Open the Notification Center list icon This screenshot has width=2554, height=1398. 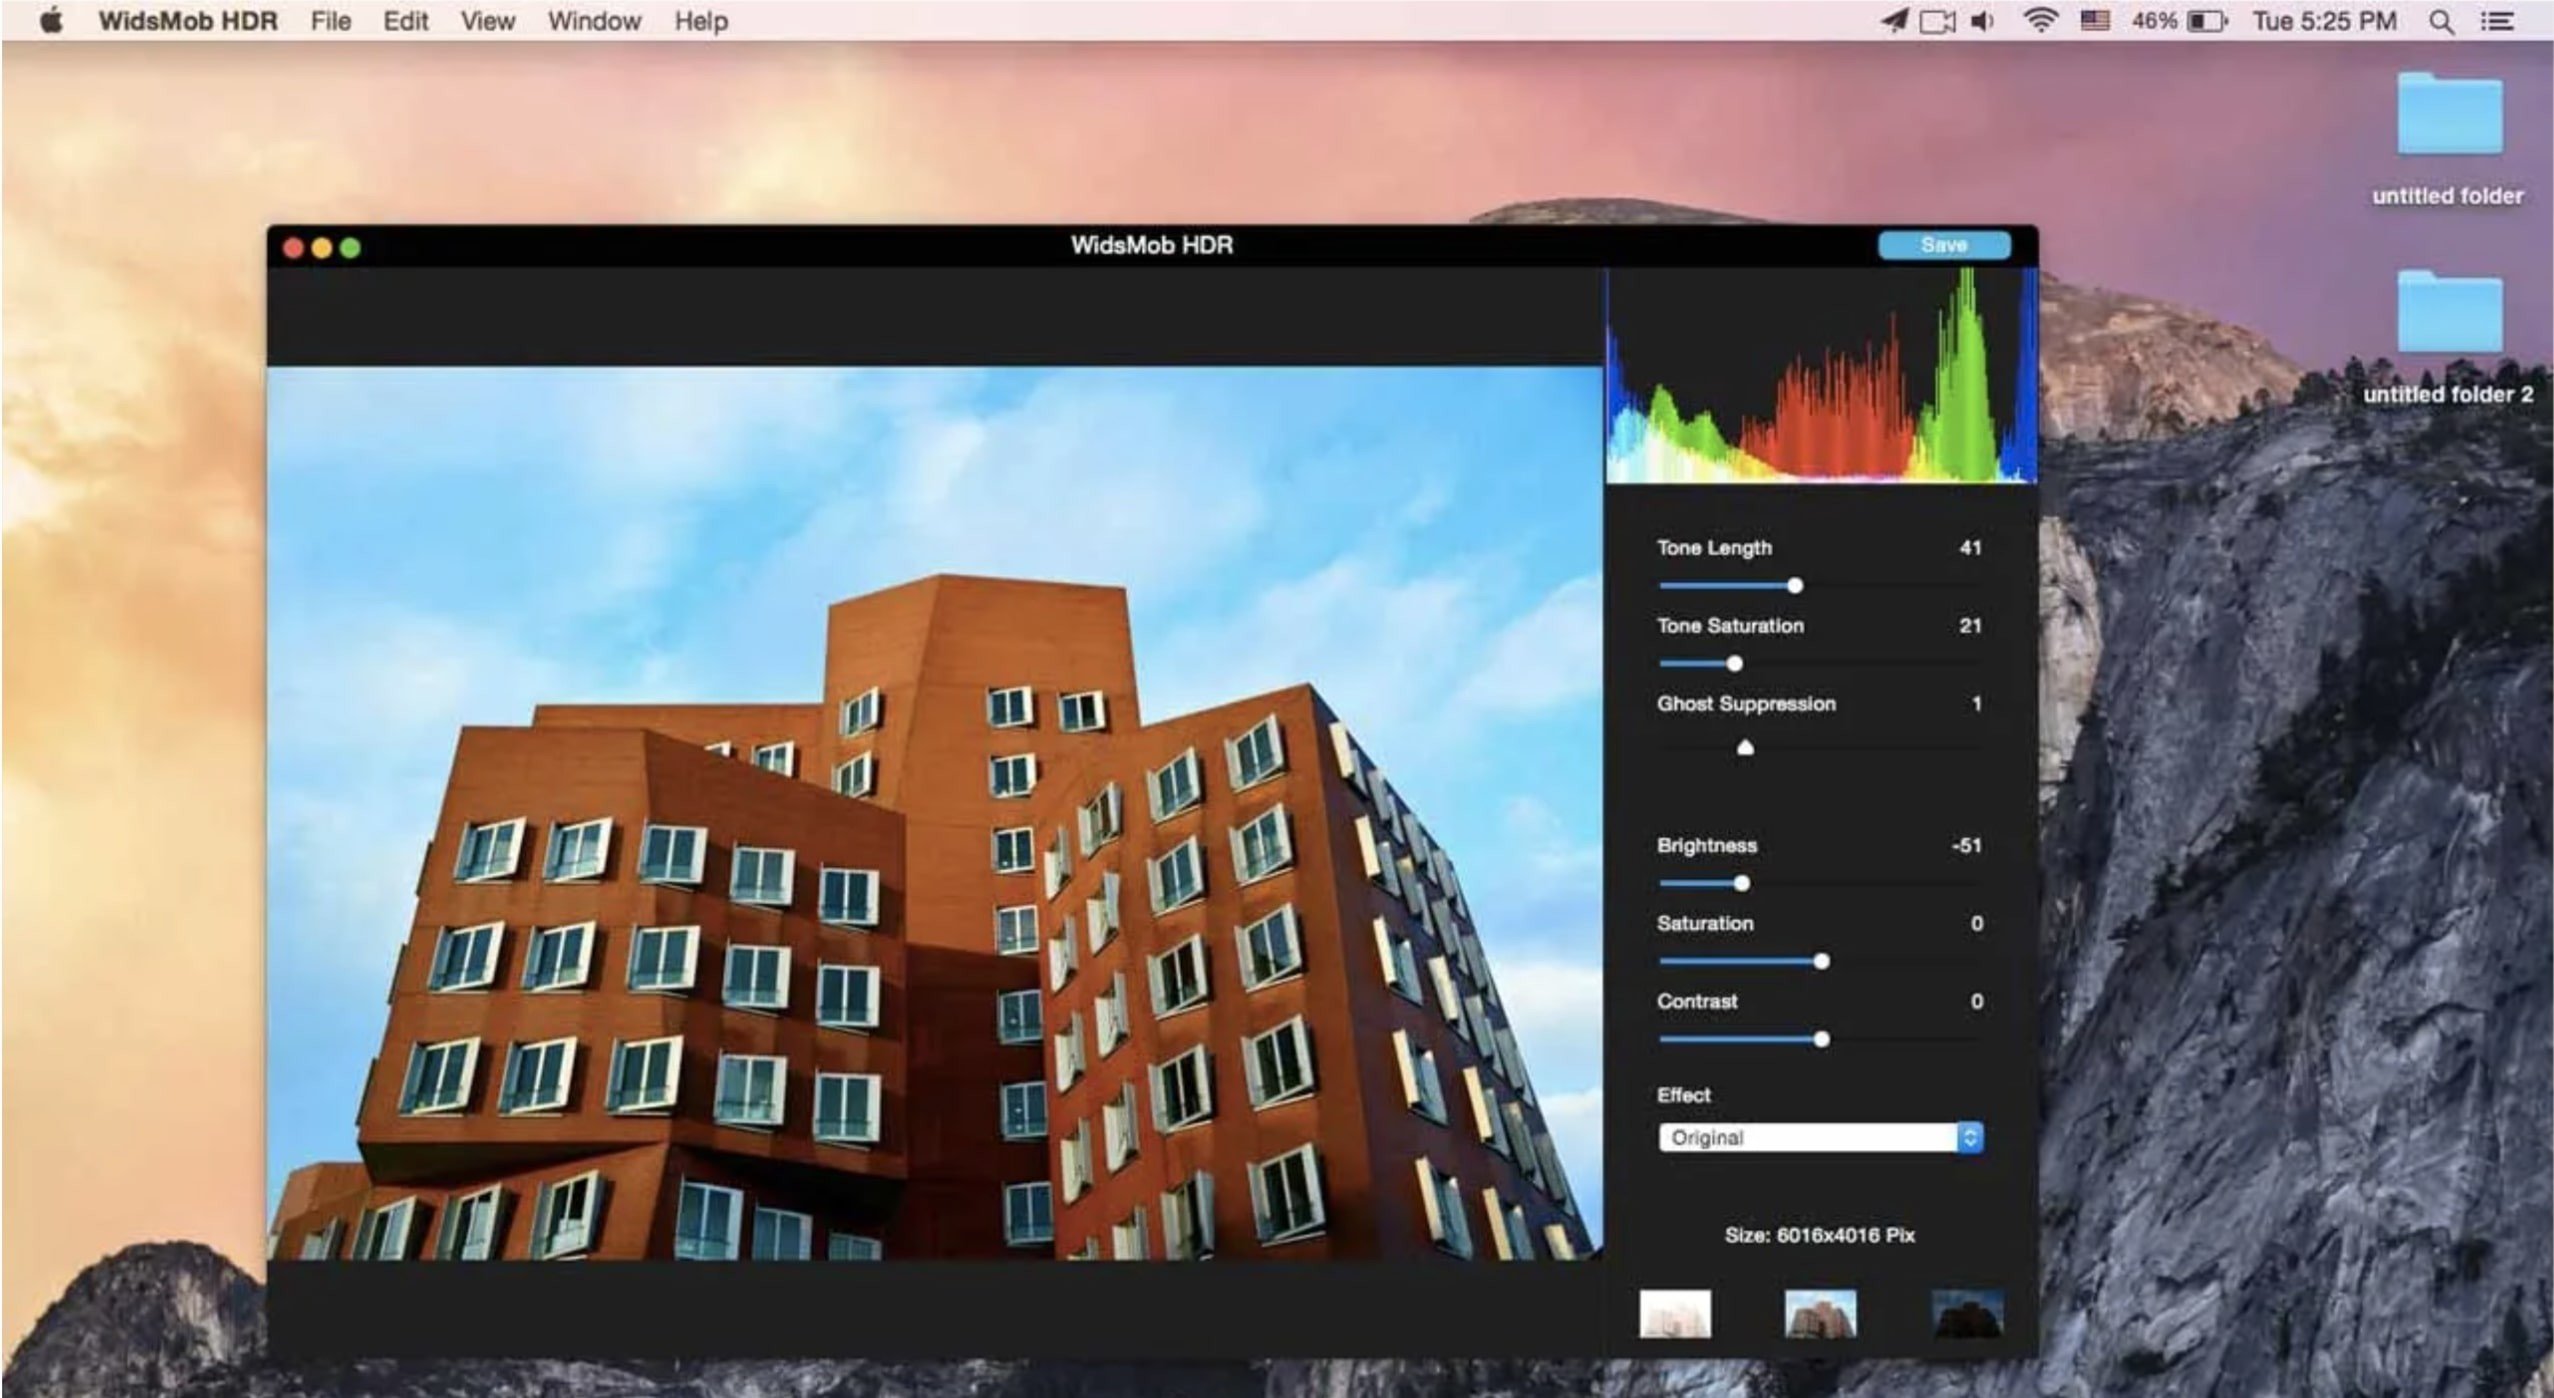(2498, 21)
